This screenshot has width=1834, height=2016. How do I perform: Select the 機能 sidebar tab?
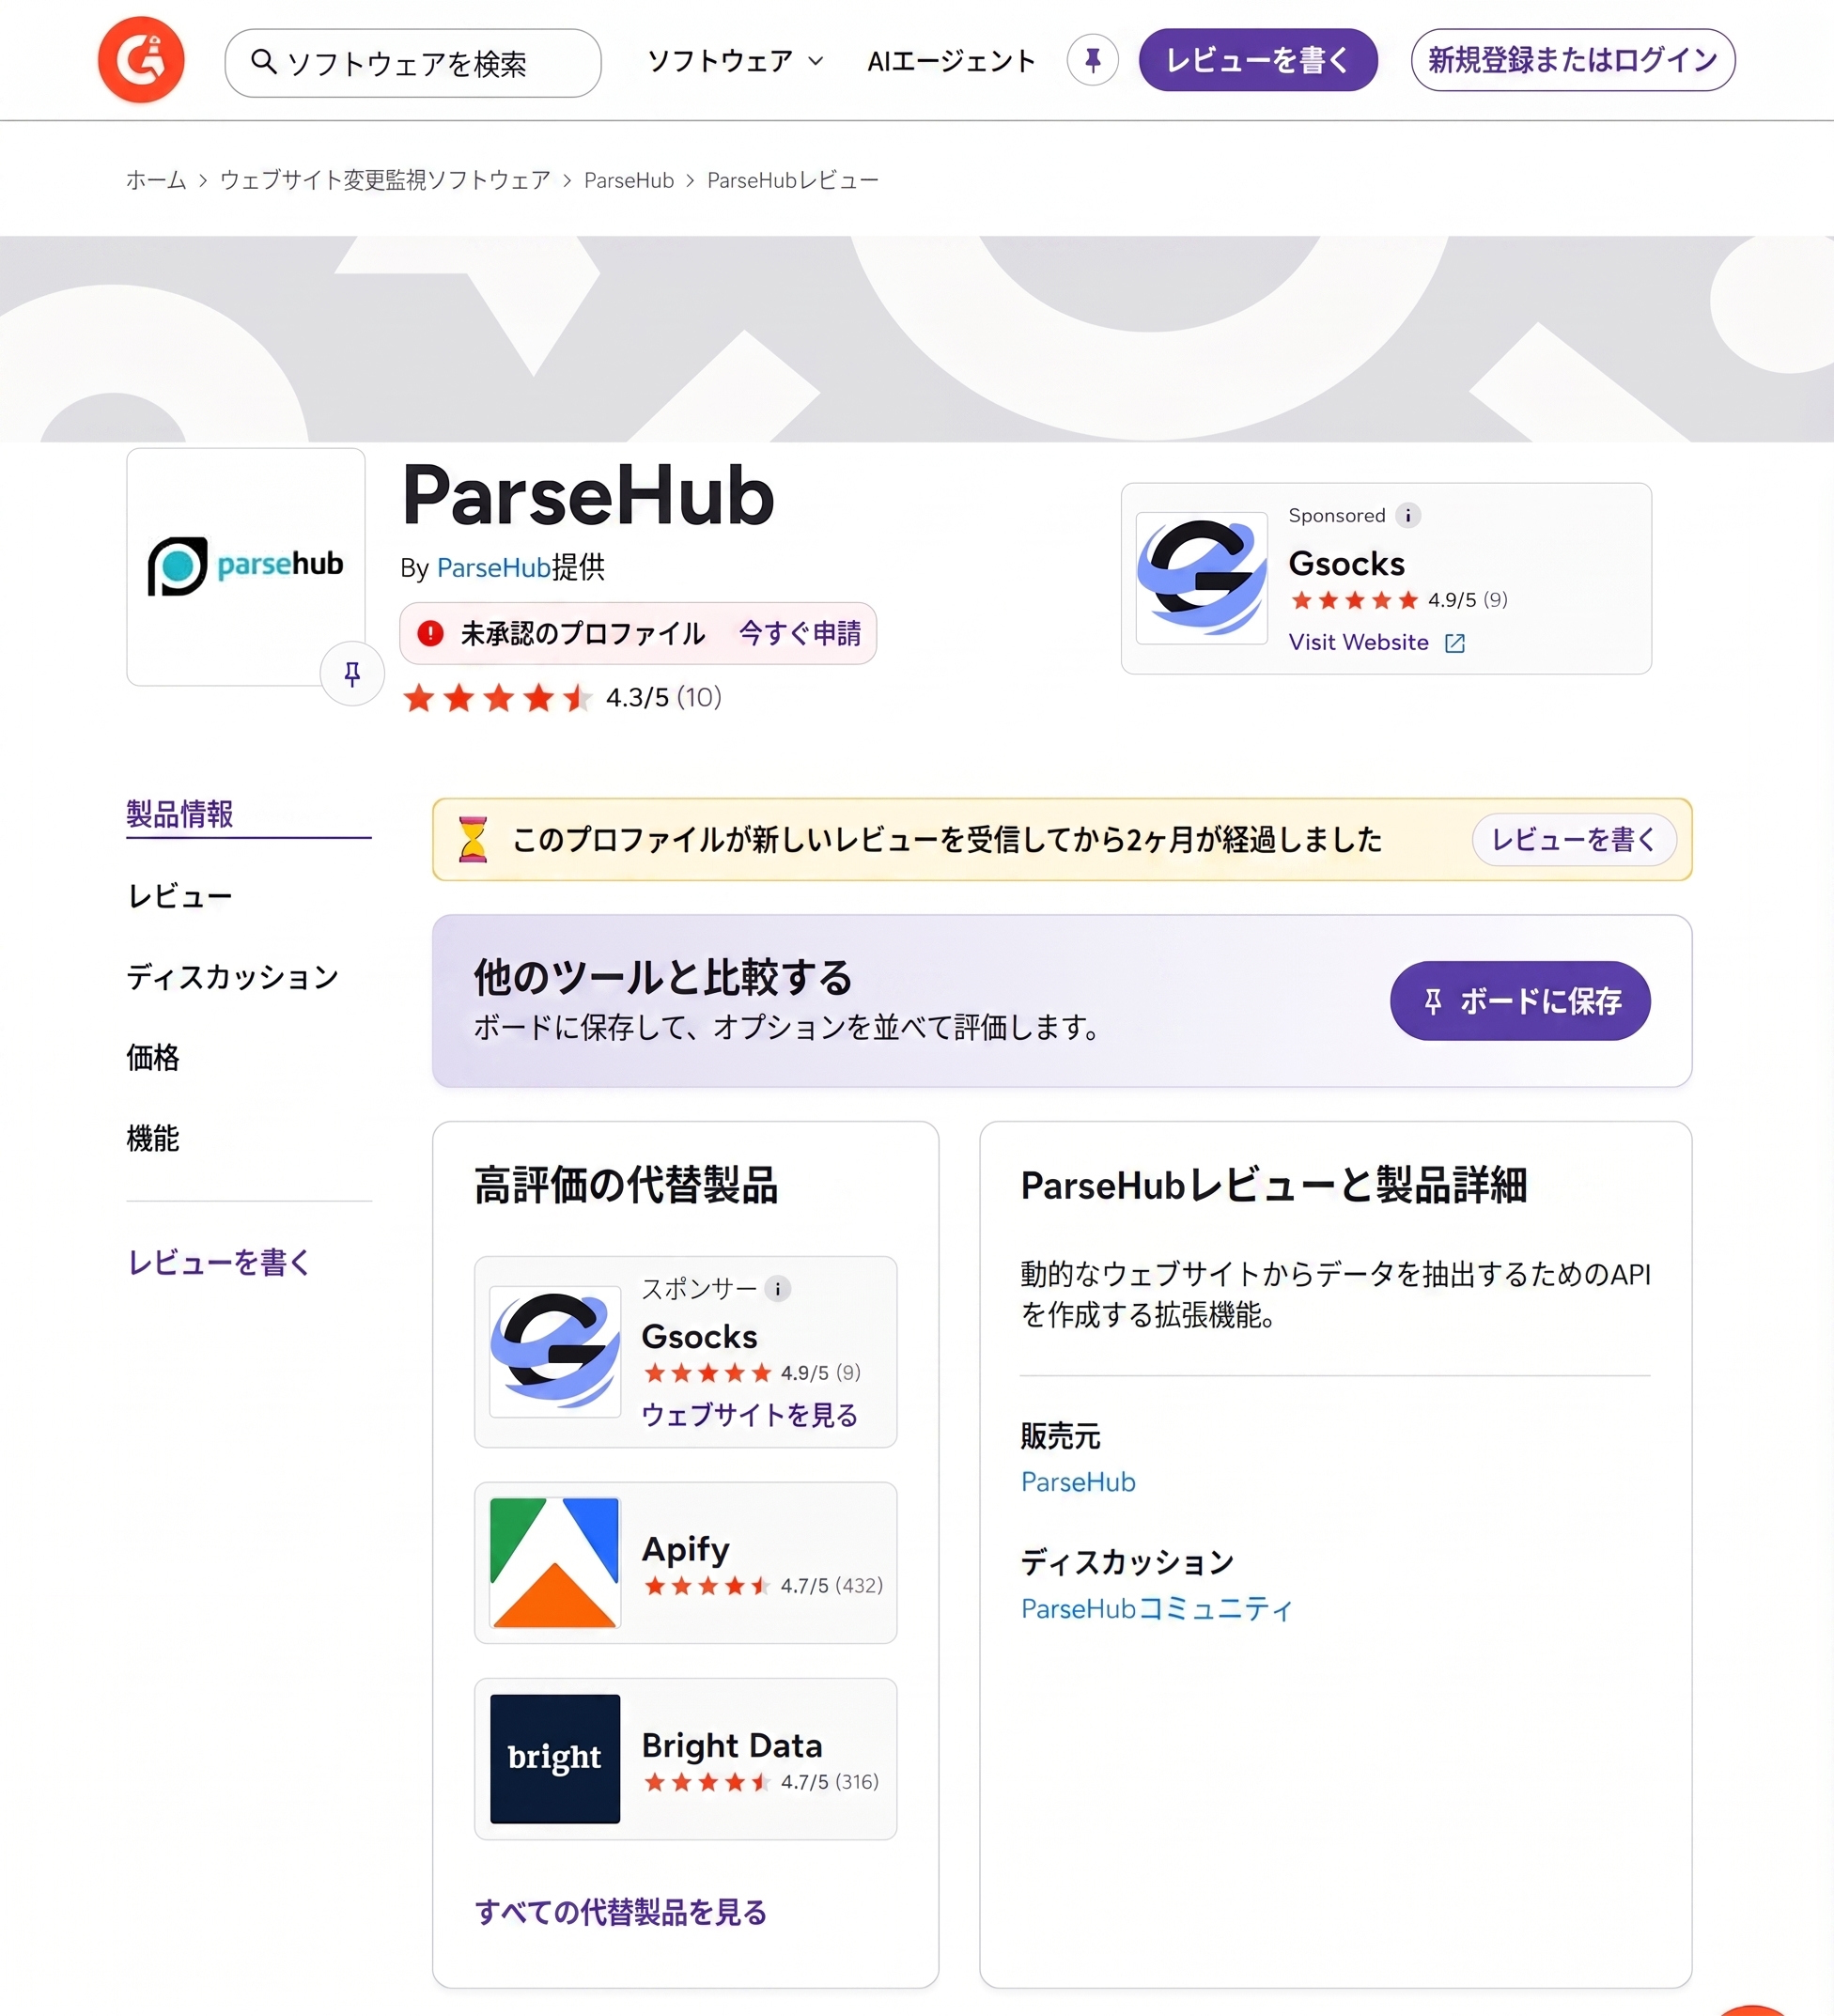tap(153, 1138)
